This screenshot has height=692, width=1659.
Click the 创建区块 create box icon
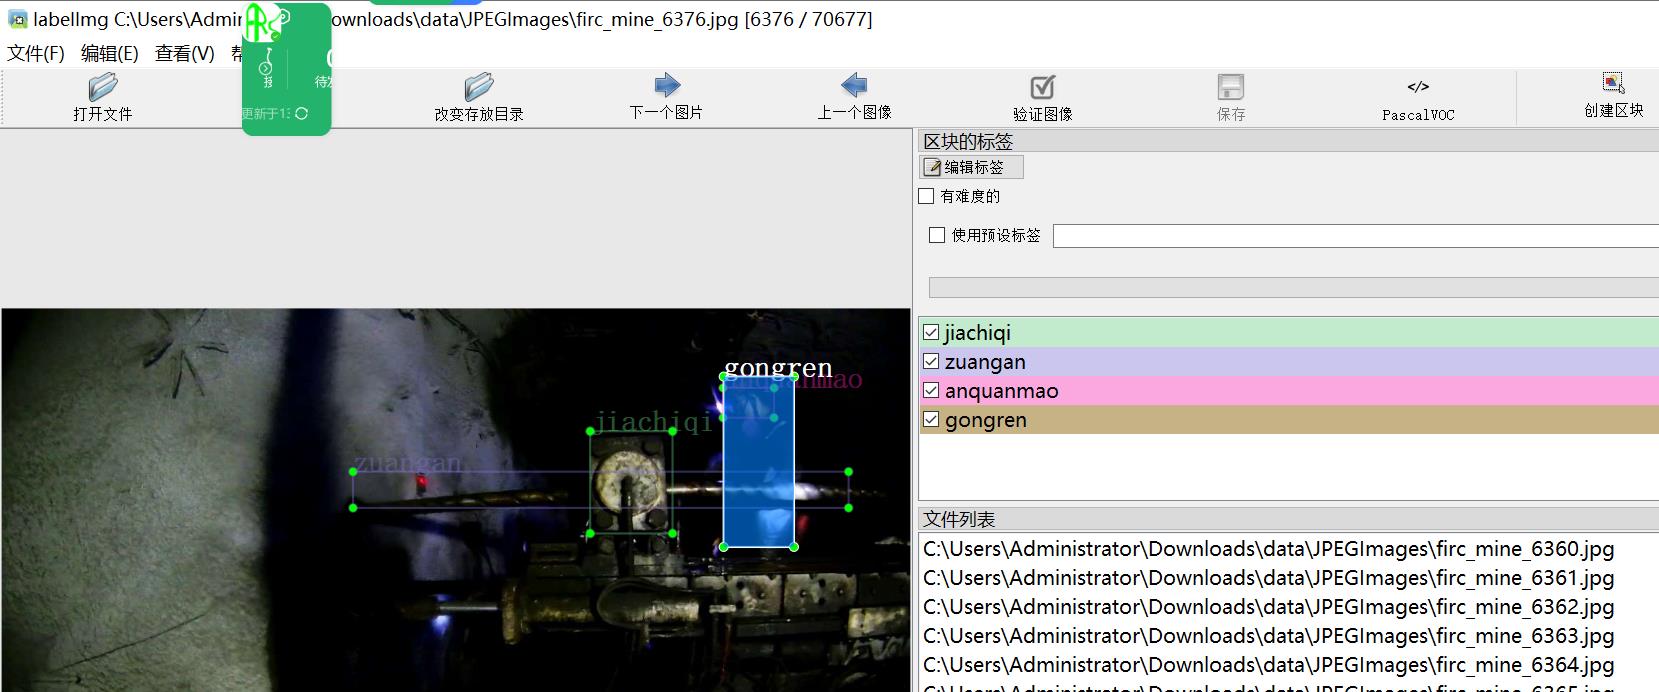(1613, 83)
